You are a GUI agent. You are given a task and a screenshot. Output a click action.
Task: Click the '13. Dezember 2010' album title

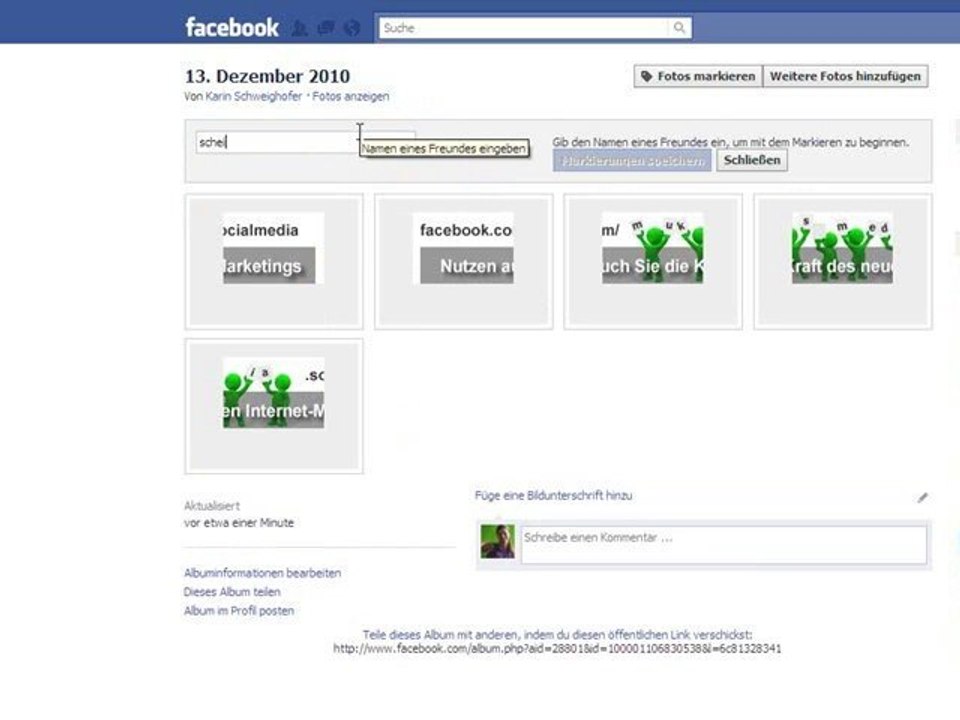pyautogui.click(x=268, y=76)
